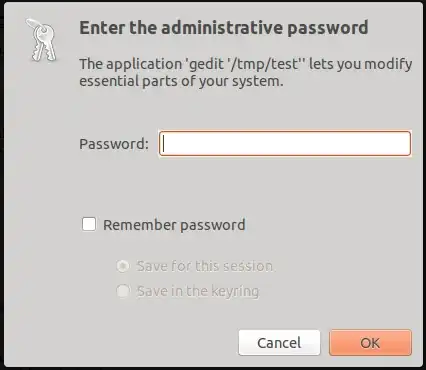Enable the Remember password checkbox
Screen dimensions: 426x370
point(89,224)
